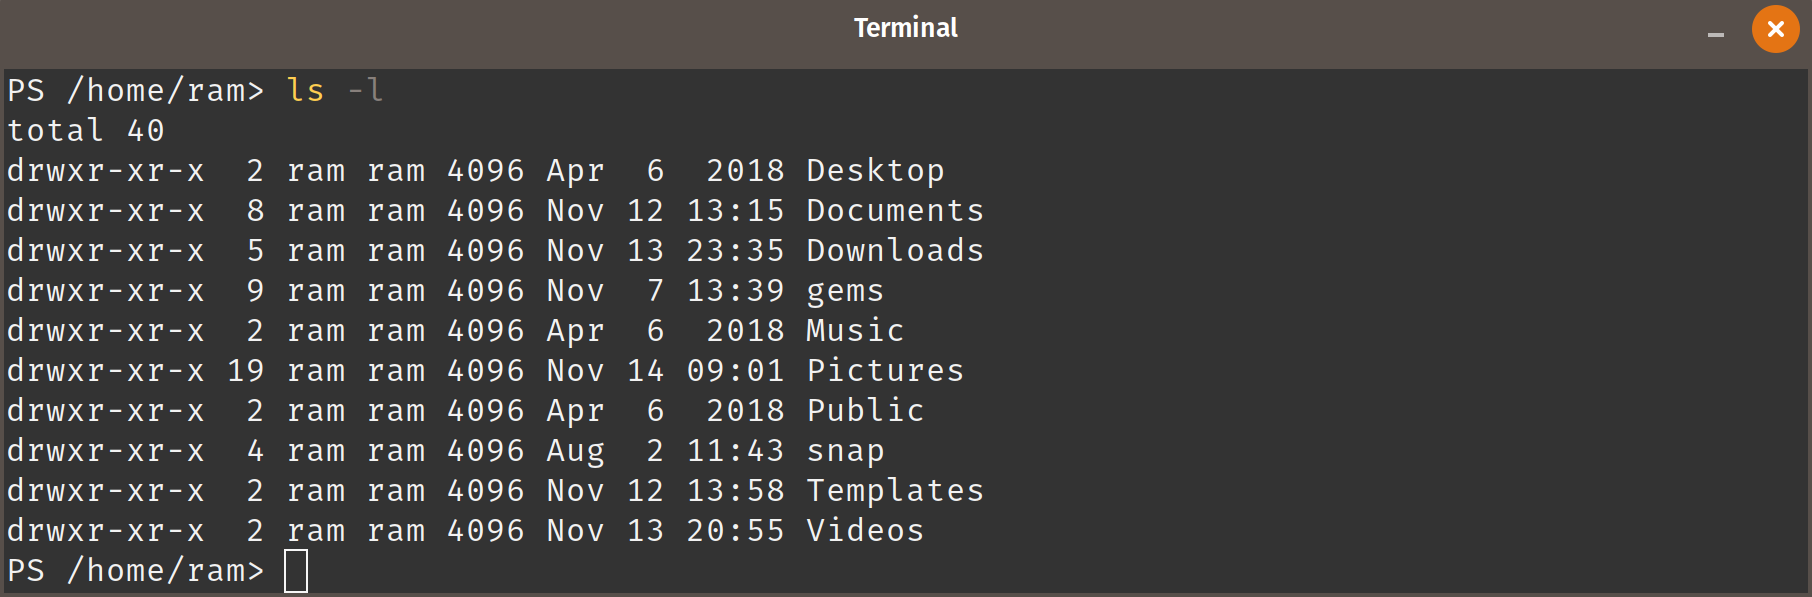Select the Pictures directory name
Viewport: 1812px width, 597px height.
[x=885, y=371]
